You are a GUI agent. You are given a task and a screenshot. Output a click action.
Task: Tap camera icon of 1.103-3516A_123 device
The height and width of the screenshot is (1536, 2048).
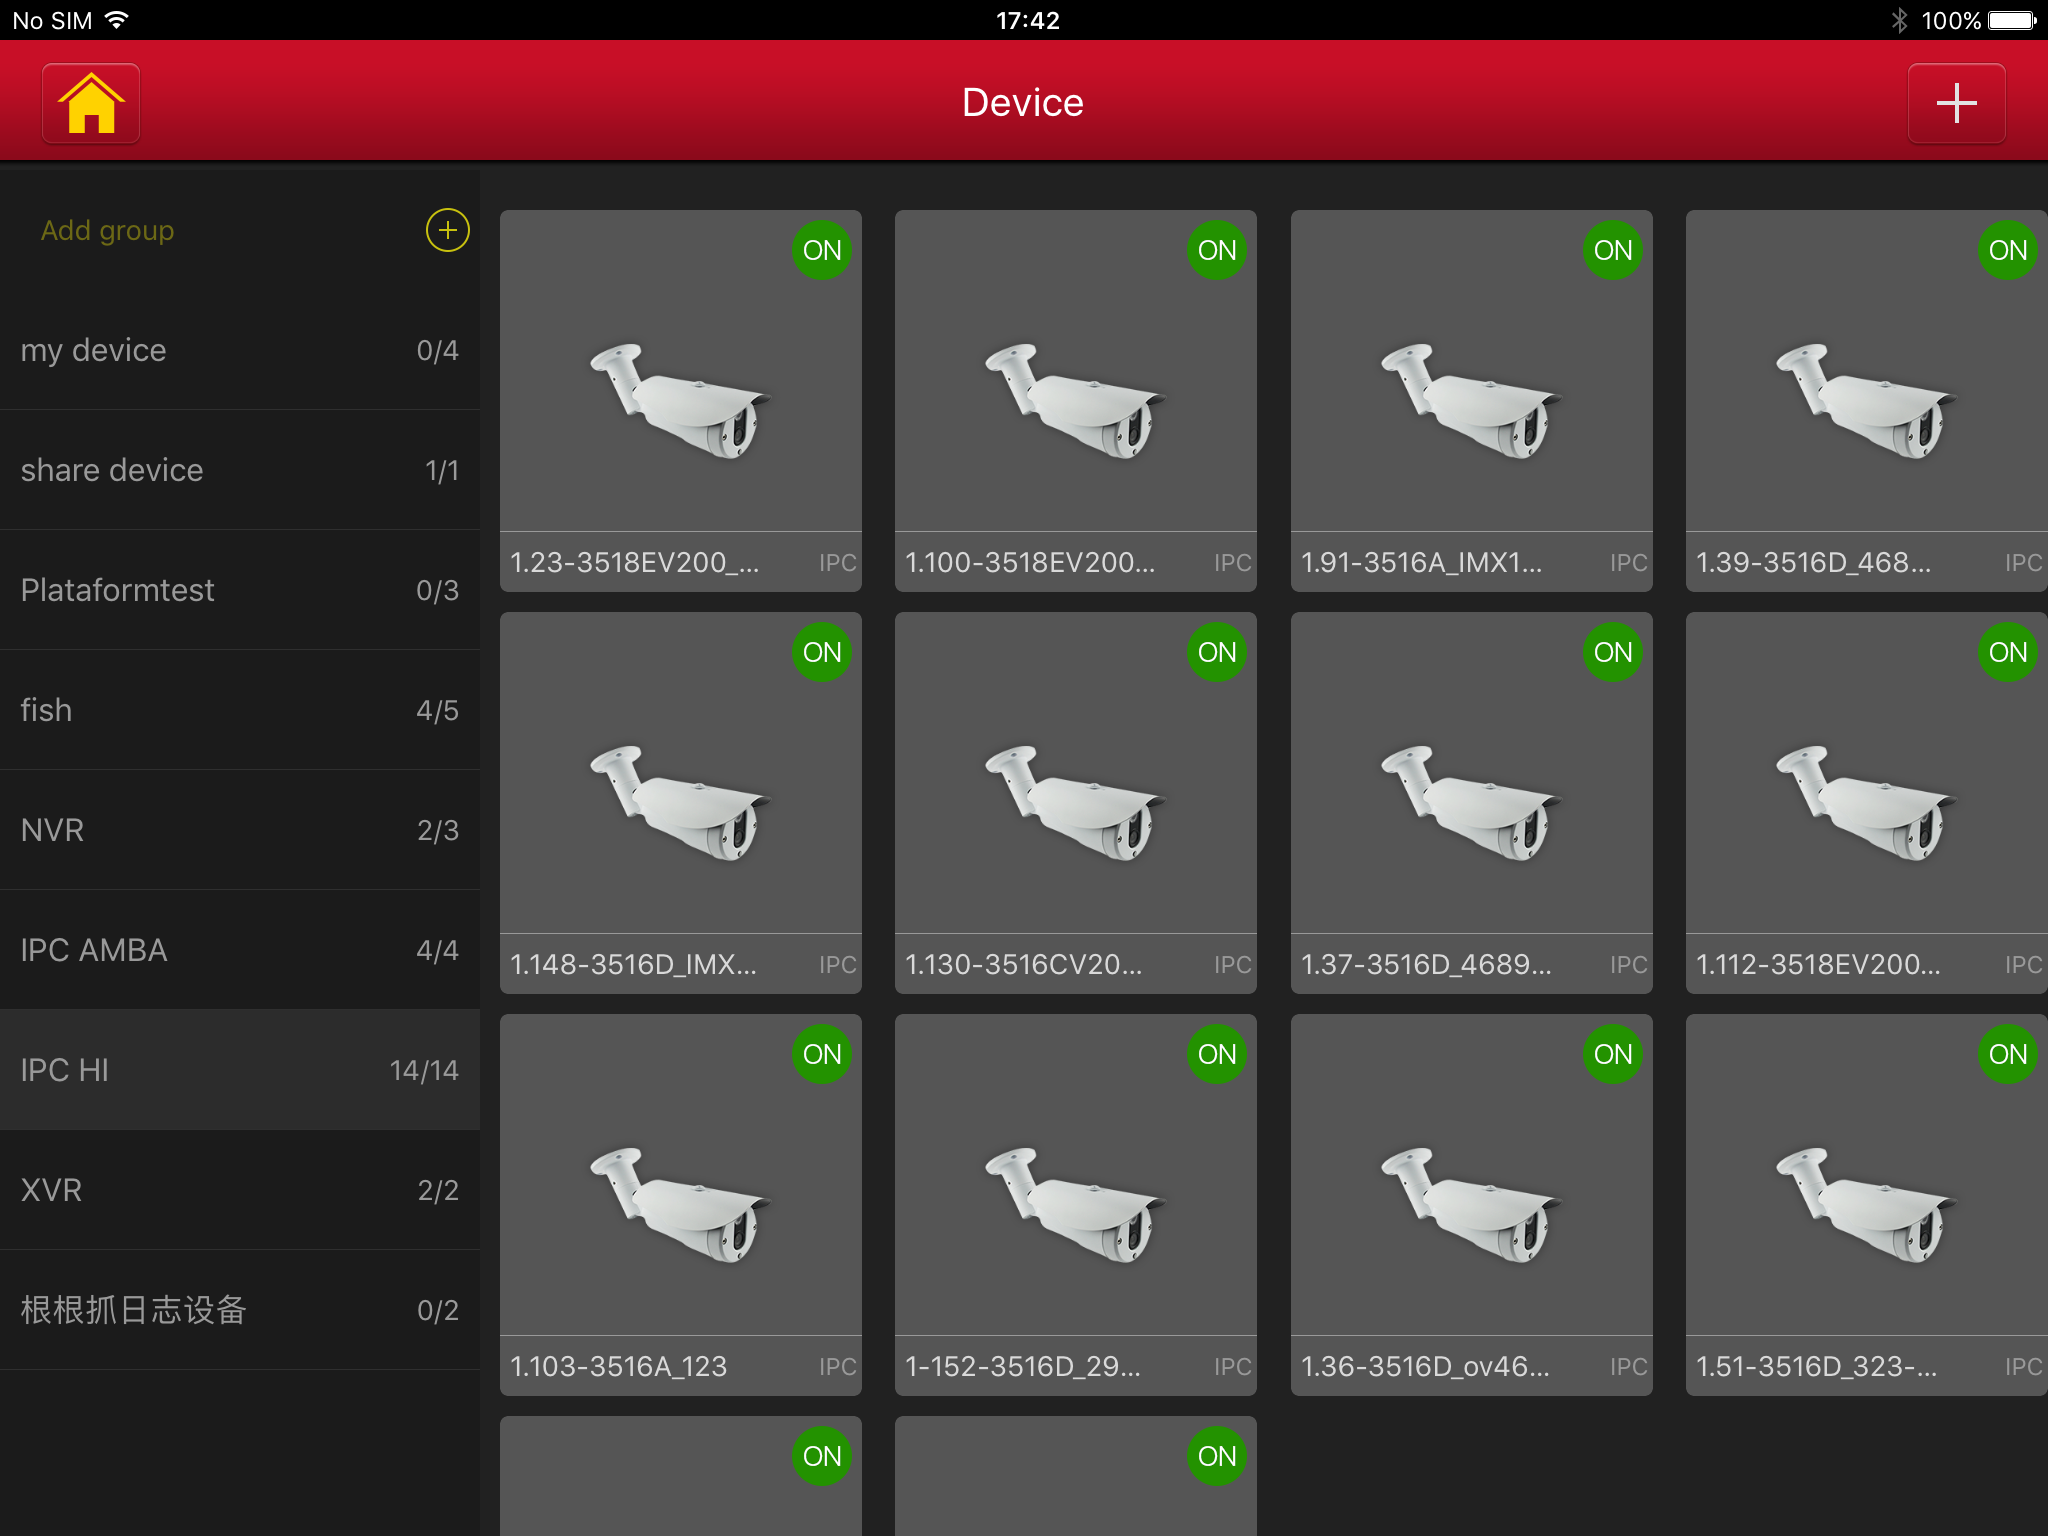click(x=680, y=1204)
